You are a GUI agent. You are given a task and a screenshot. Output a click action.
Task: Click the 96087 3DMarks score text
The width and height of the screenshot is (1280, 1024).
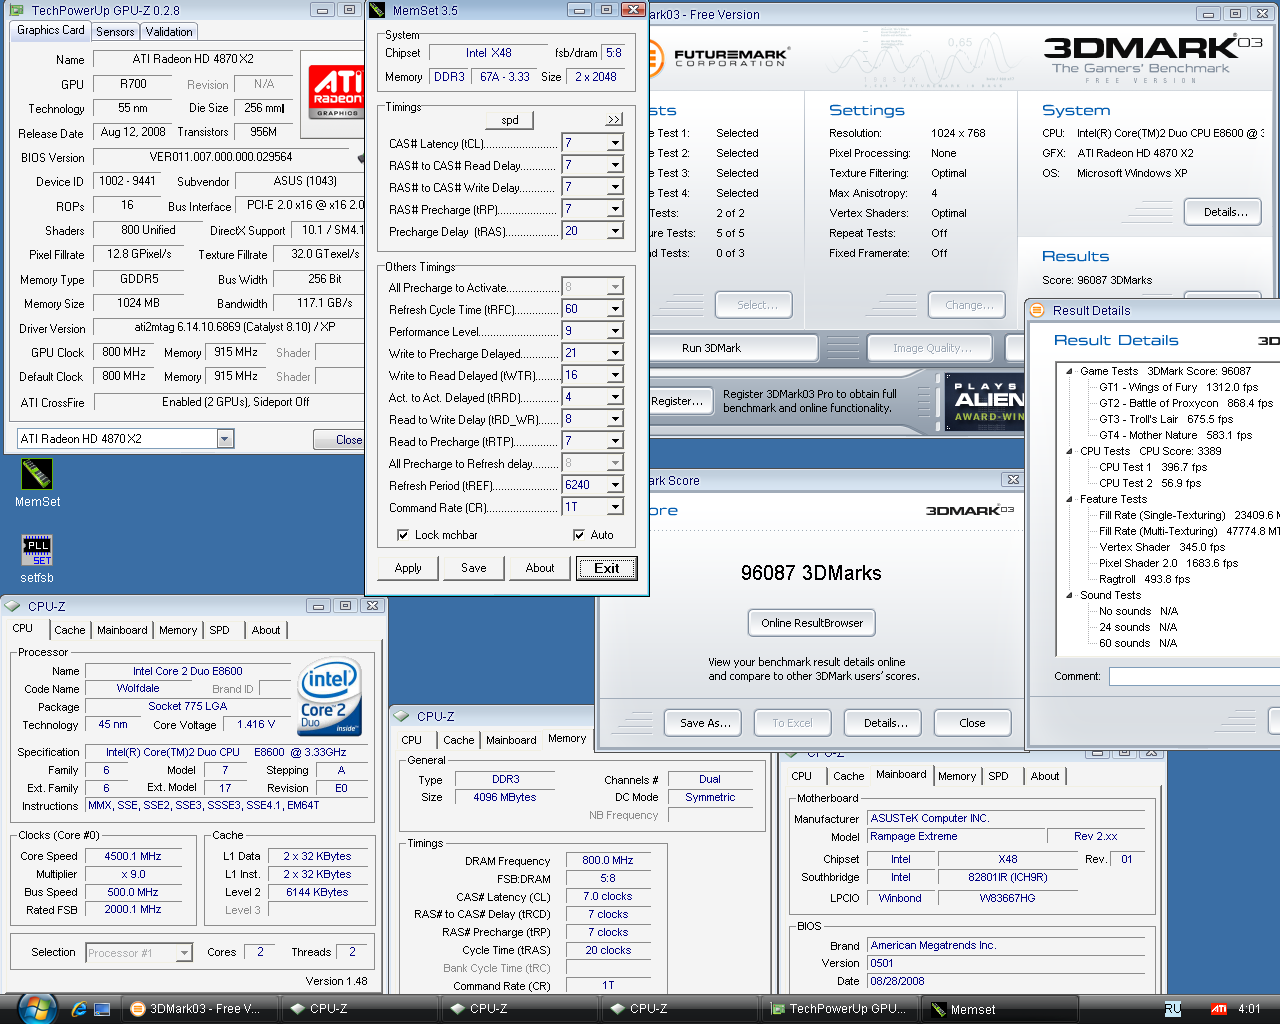(811, 573)
